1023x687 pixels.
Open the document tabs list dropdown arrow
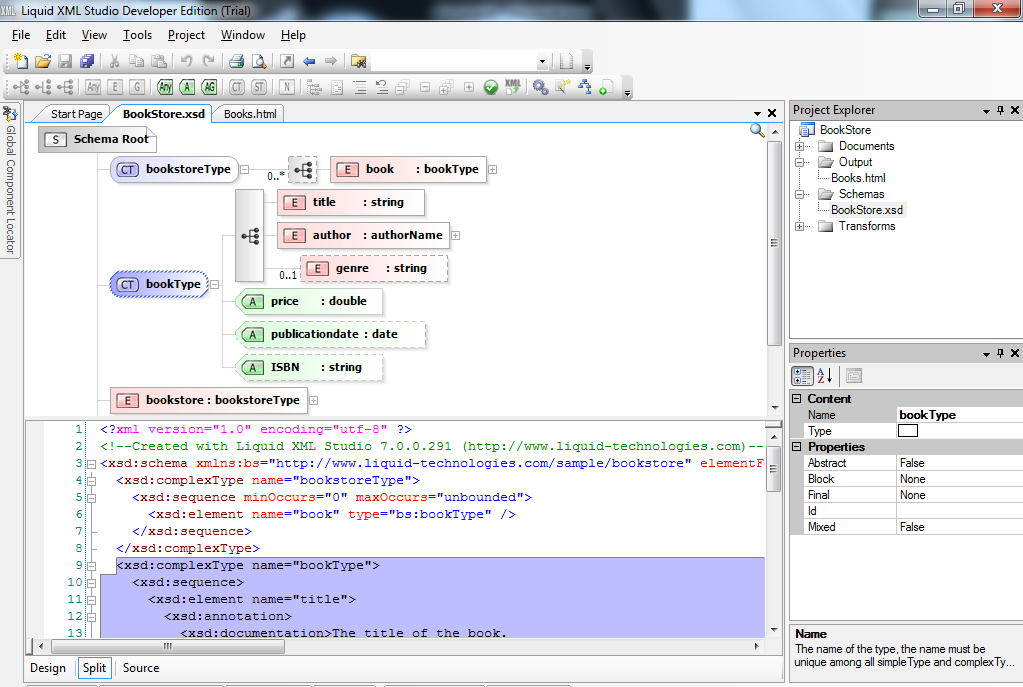tap(757, 114)
